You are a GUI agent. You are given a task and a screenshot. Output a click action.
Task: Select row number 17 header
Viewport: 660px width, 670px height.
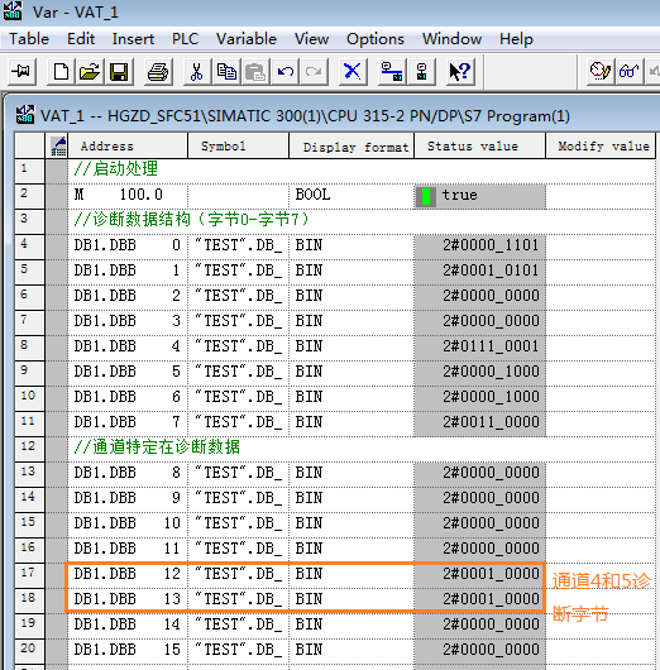(29, 575)
